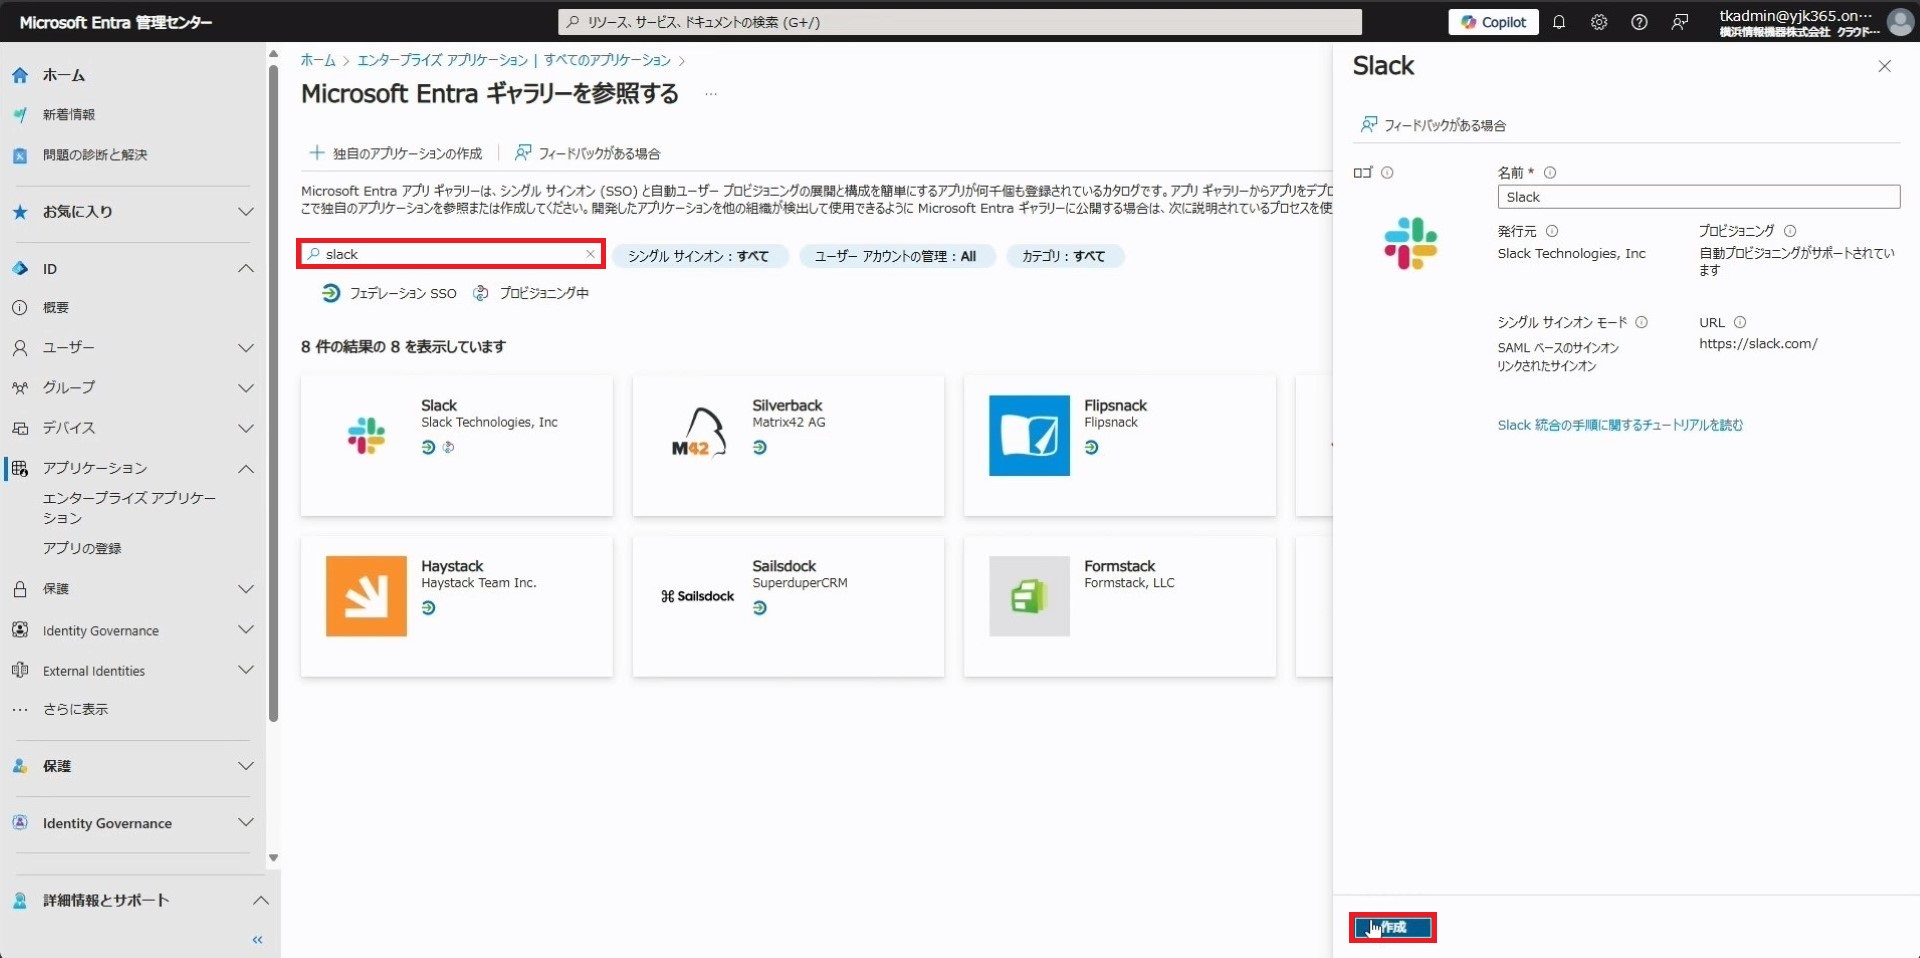
Task: Select エンタープライズ アプリケーション in the sidebar
Action: point(128,508)
